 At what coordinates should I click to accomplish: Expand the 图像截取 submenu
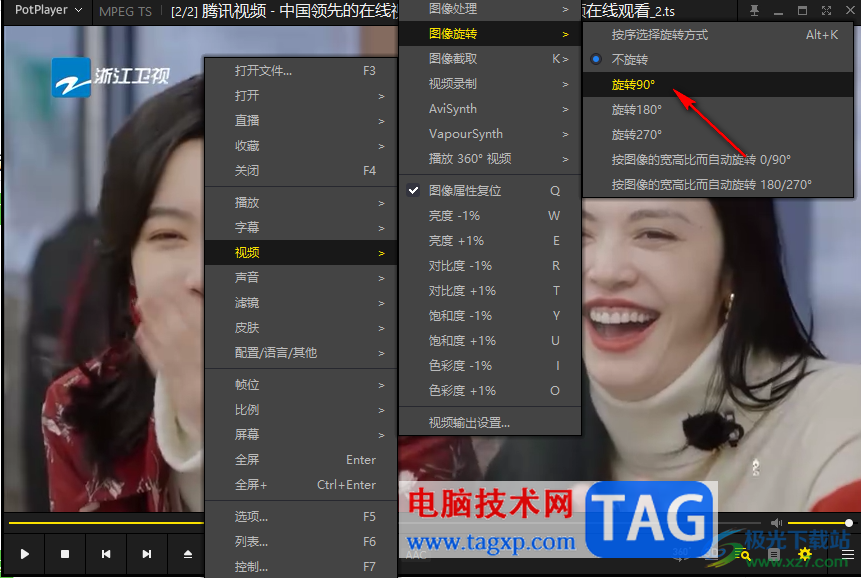(x=490, y=59)
